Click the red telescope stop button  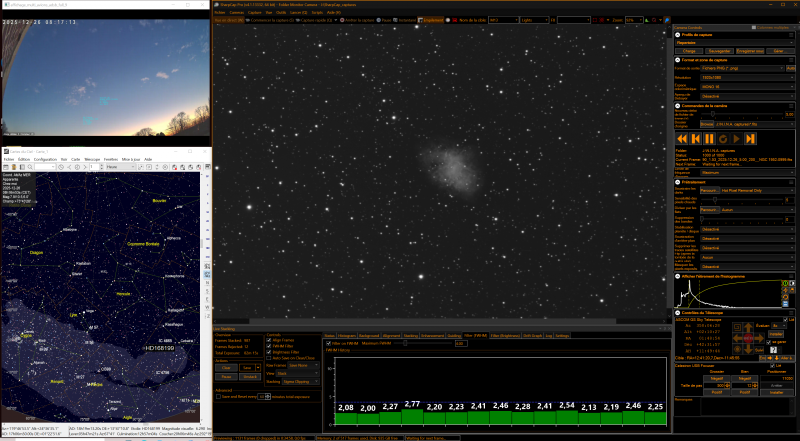tap(748, 338)
